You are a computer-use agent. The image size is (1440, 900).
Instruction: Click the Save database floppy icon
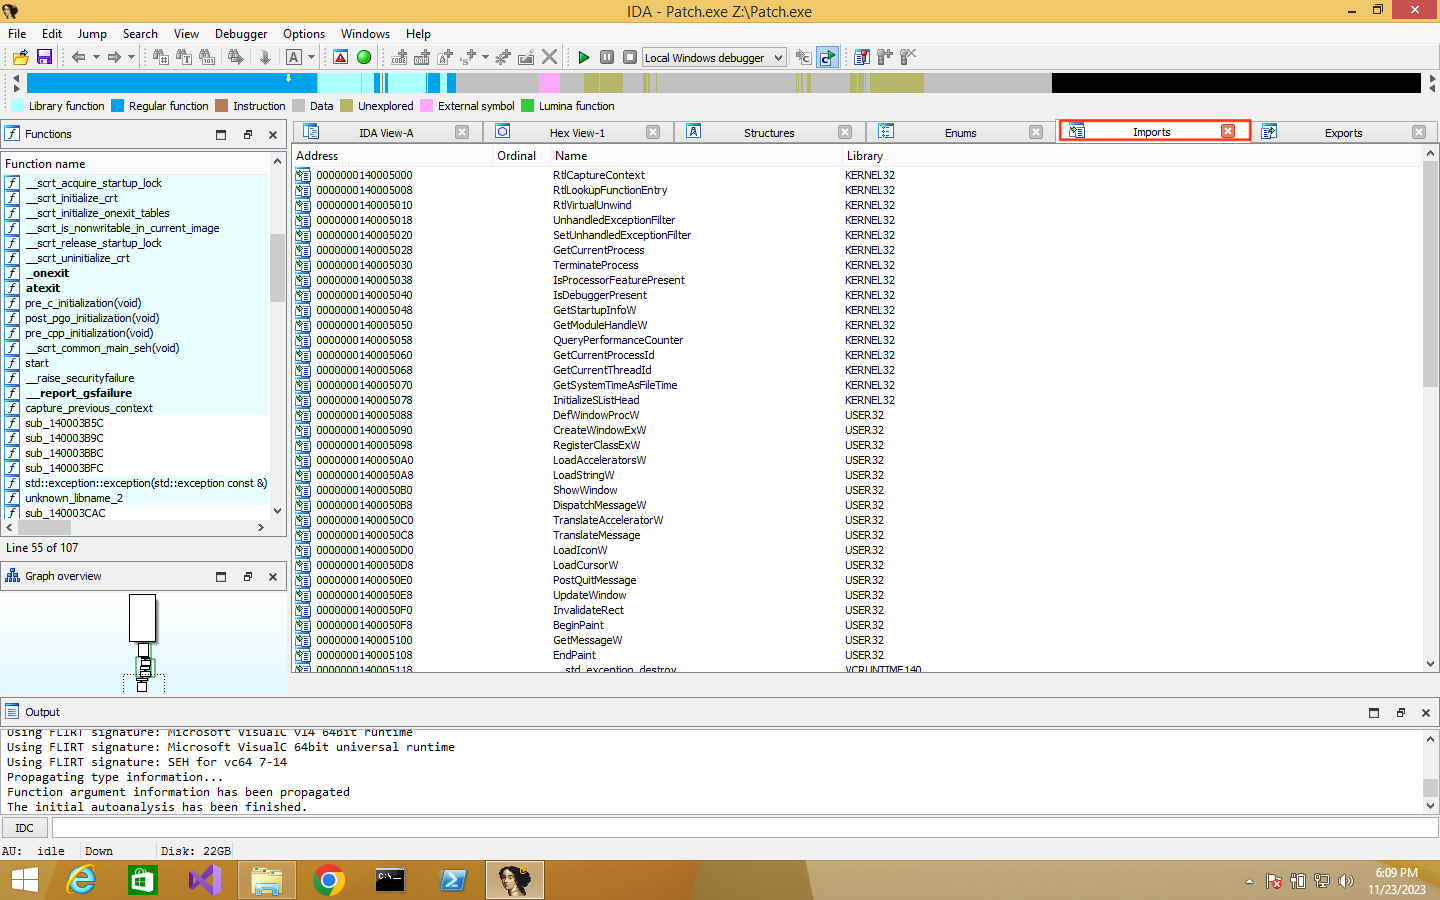click(x=44, y=57)
